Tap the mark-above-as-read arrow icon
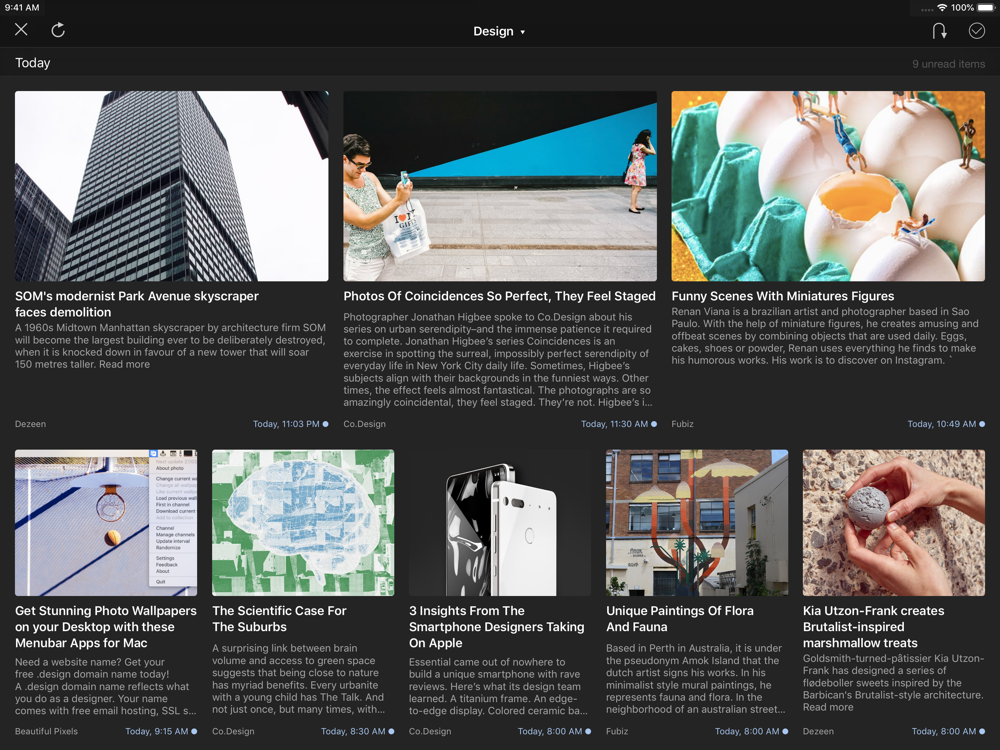The width and height of the screenshot is (1000, 750). (939, 31)
